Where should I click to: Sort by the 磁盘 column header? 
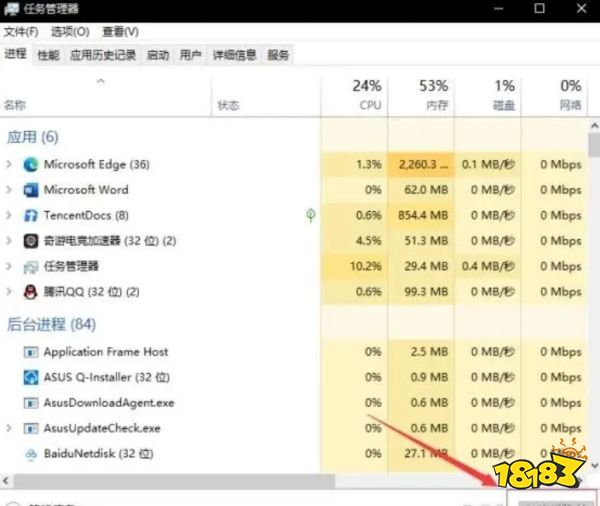(x=488, y=96)
